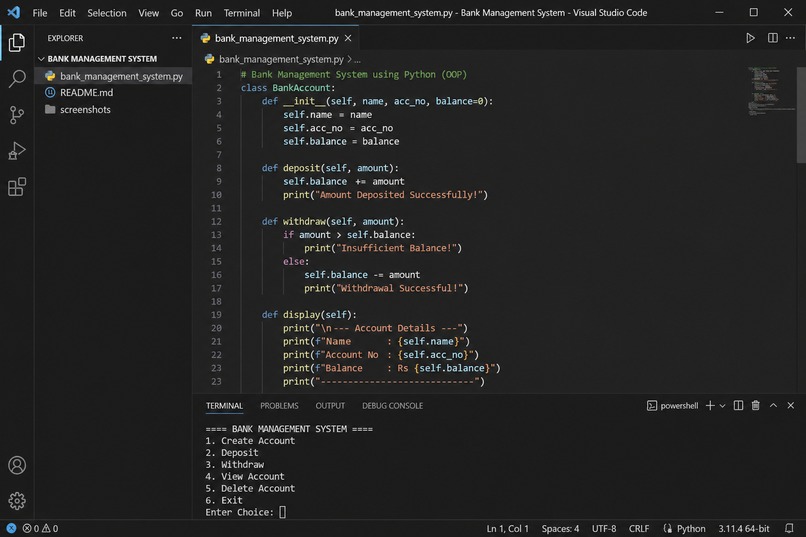Click the class BankAccount definition line

288,88
